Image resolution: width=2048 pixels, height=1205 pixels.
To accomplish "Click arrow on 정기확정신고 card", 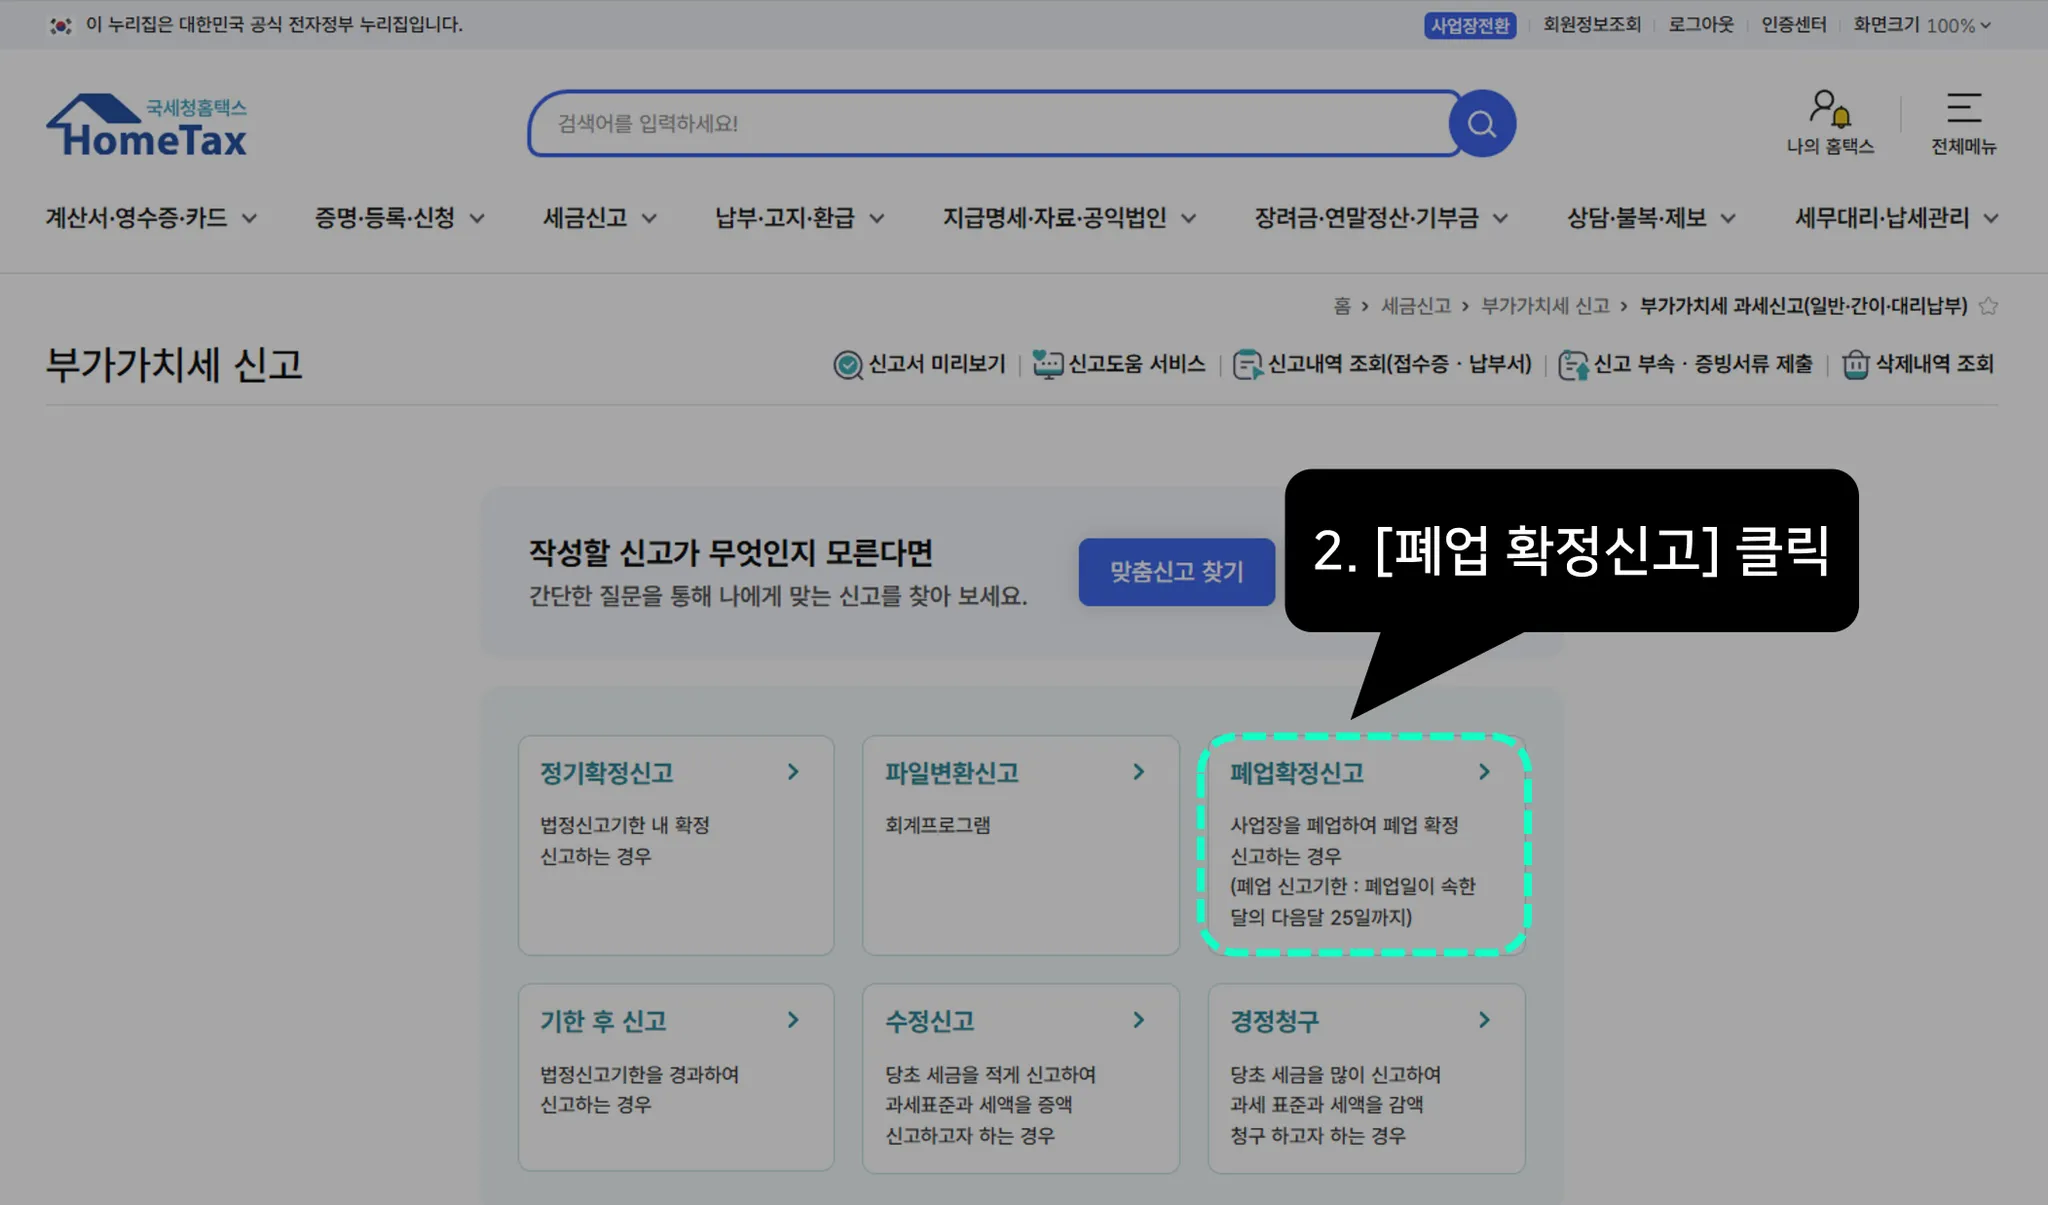I will pos(793,772).
